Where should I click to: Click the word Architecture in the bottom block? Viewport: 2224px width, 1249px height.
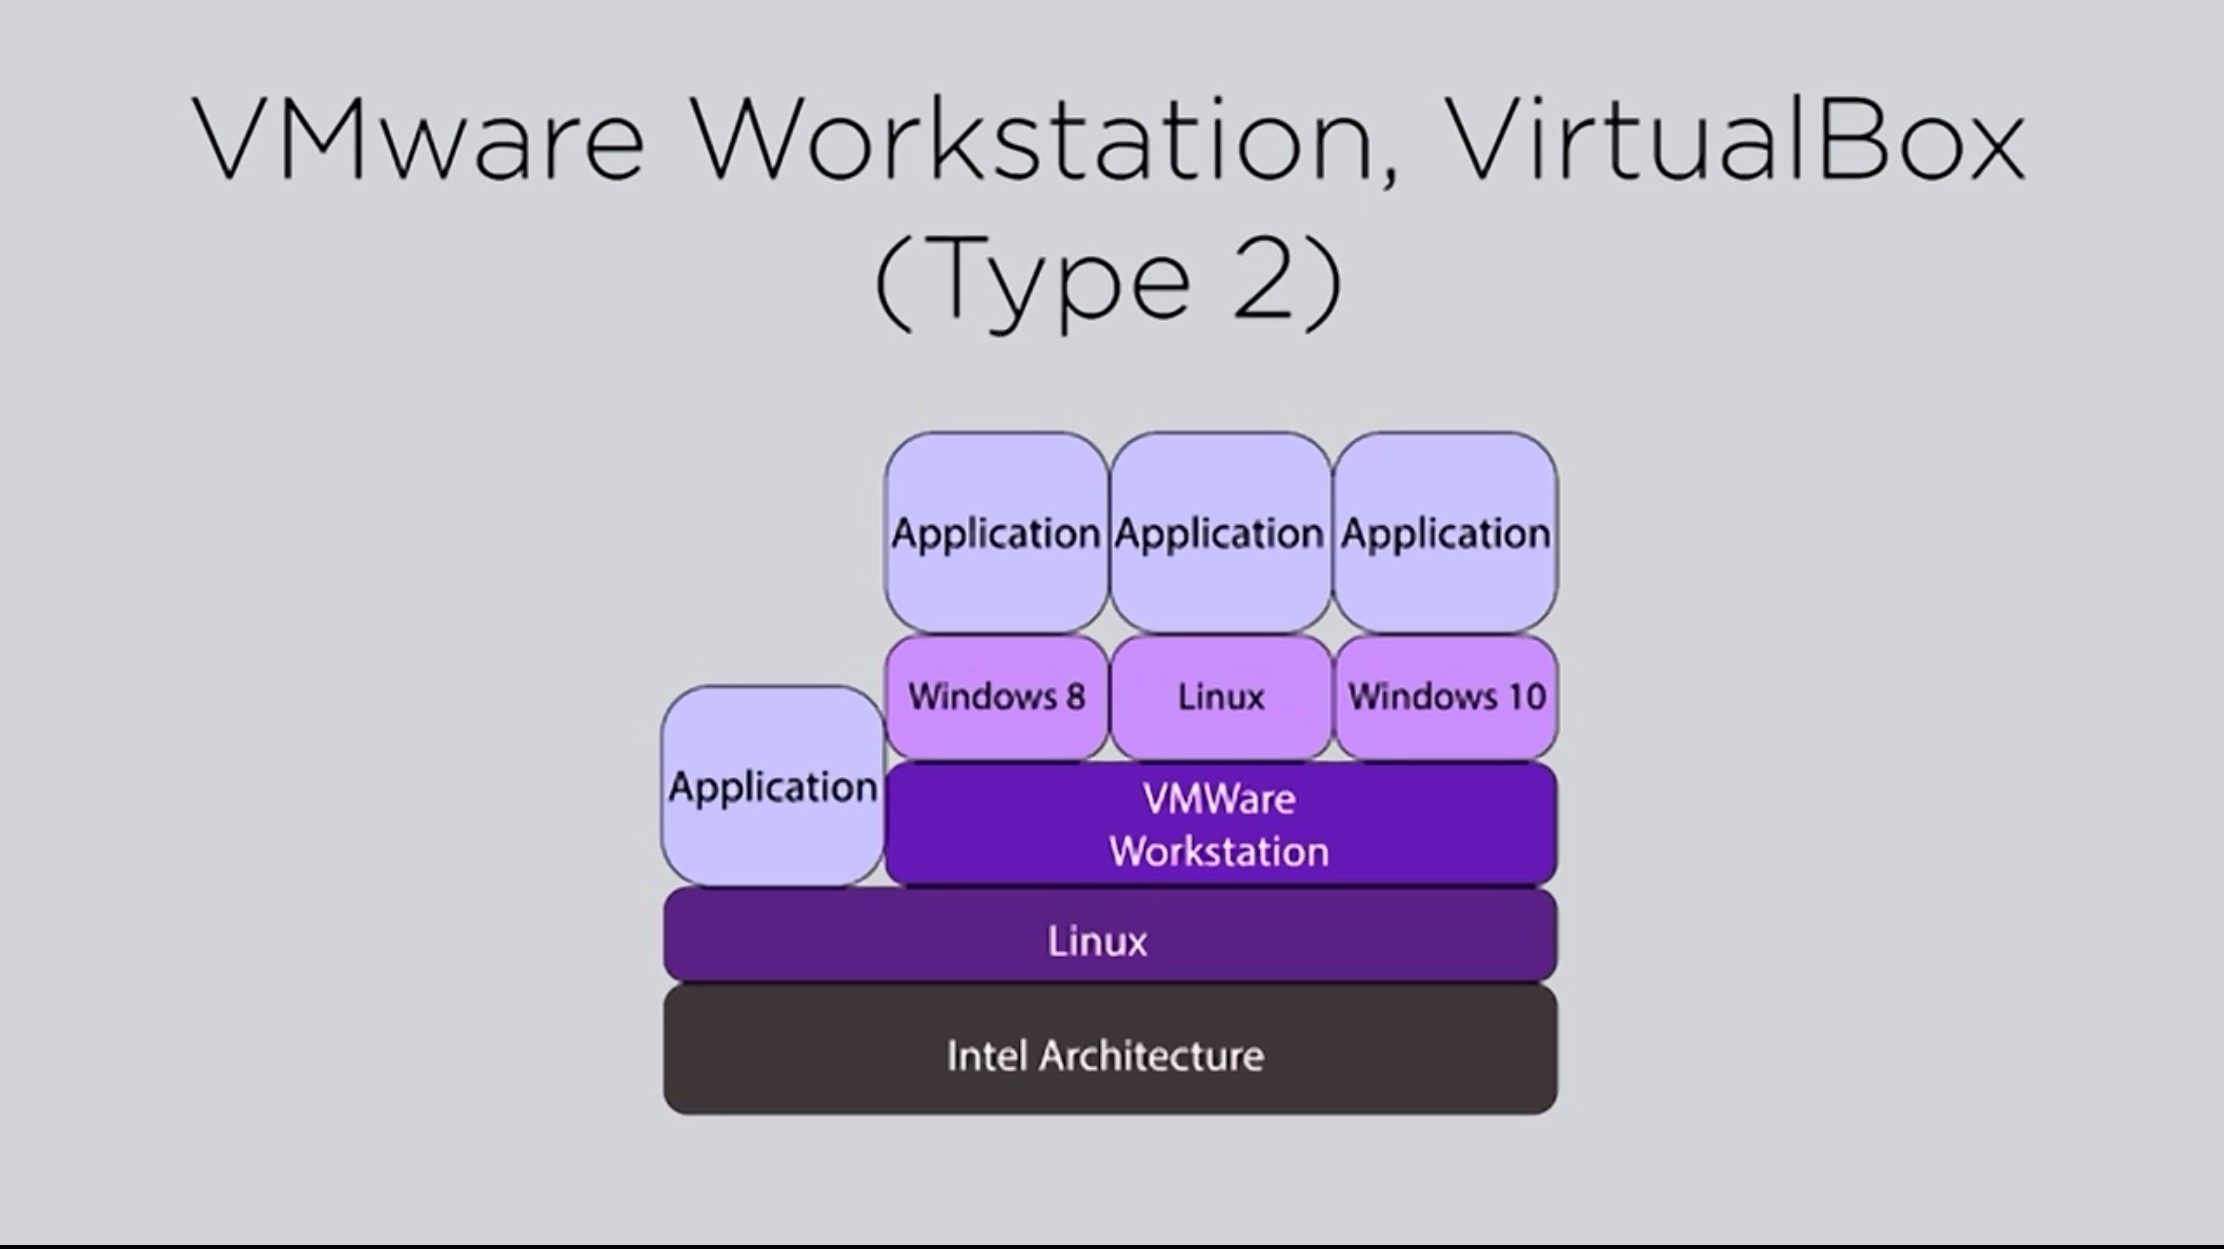pyautogui.click(x=1151, y=1056)
